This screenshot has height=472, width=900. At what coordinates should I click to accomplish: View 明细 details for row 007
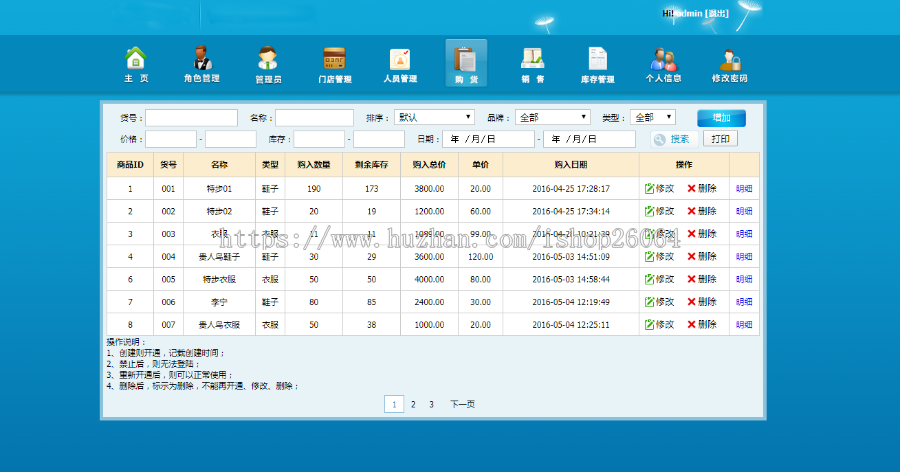coord(744,324)
